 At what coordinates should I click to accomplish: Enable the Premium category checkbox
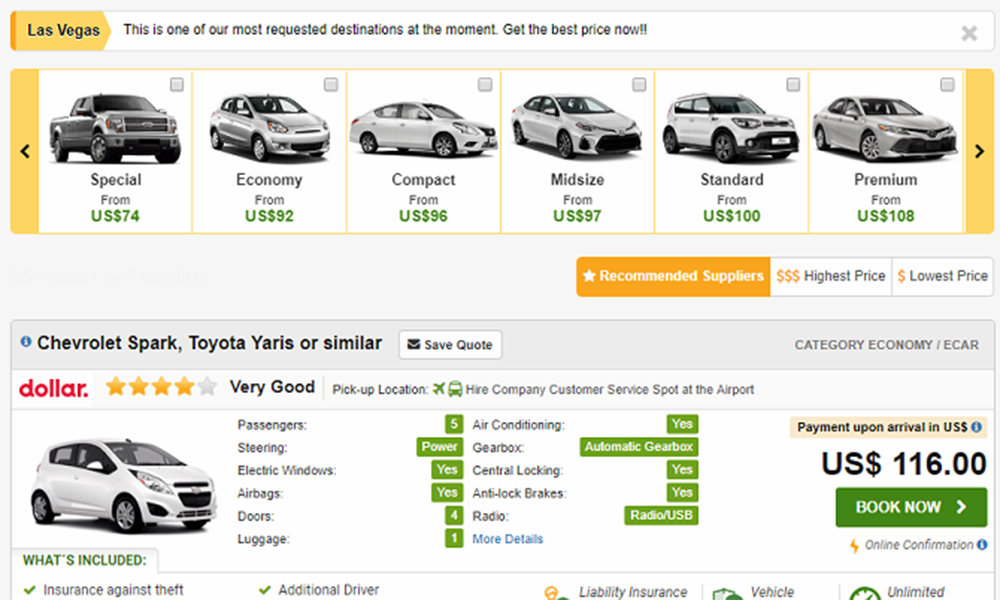(x=947, y=85)
